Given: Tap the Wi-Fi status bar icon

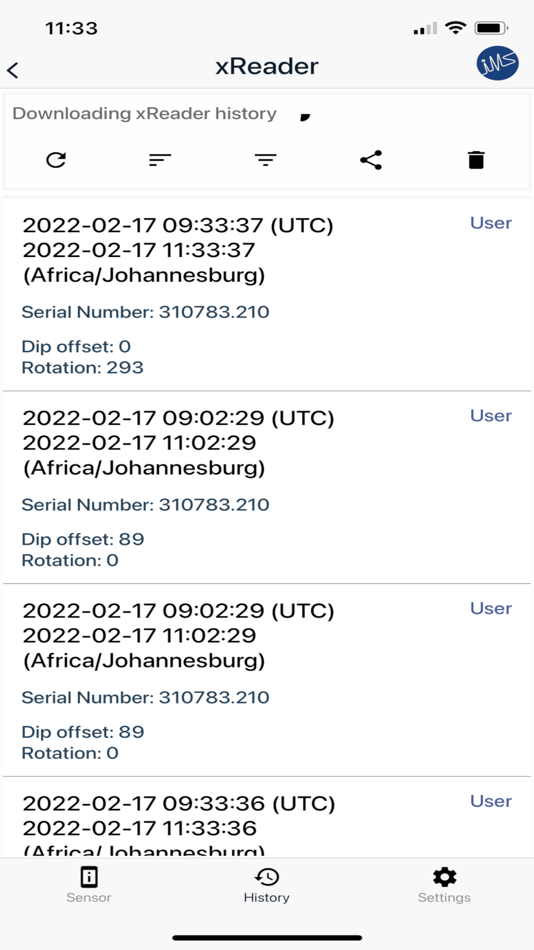Looking at the screenshot, I should click(454, 28).
